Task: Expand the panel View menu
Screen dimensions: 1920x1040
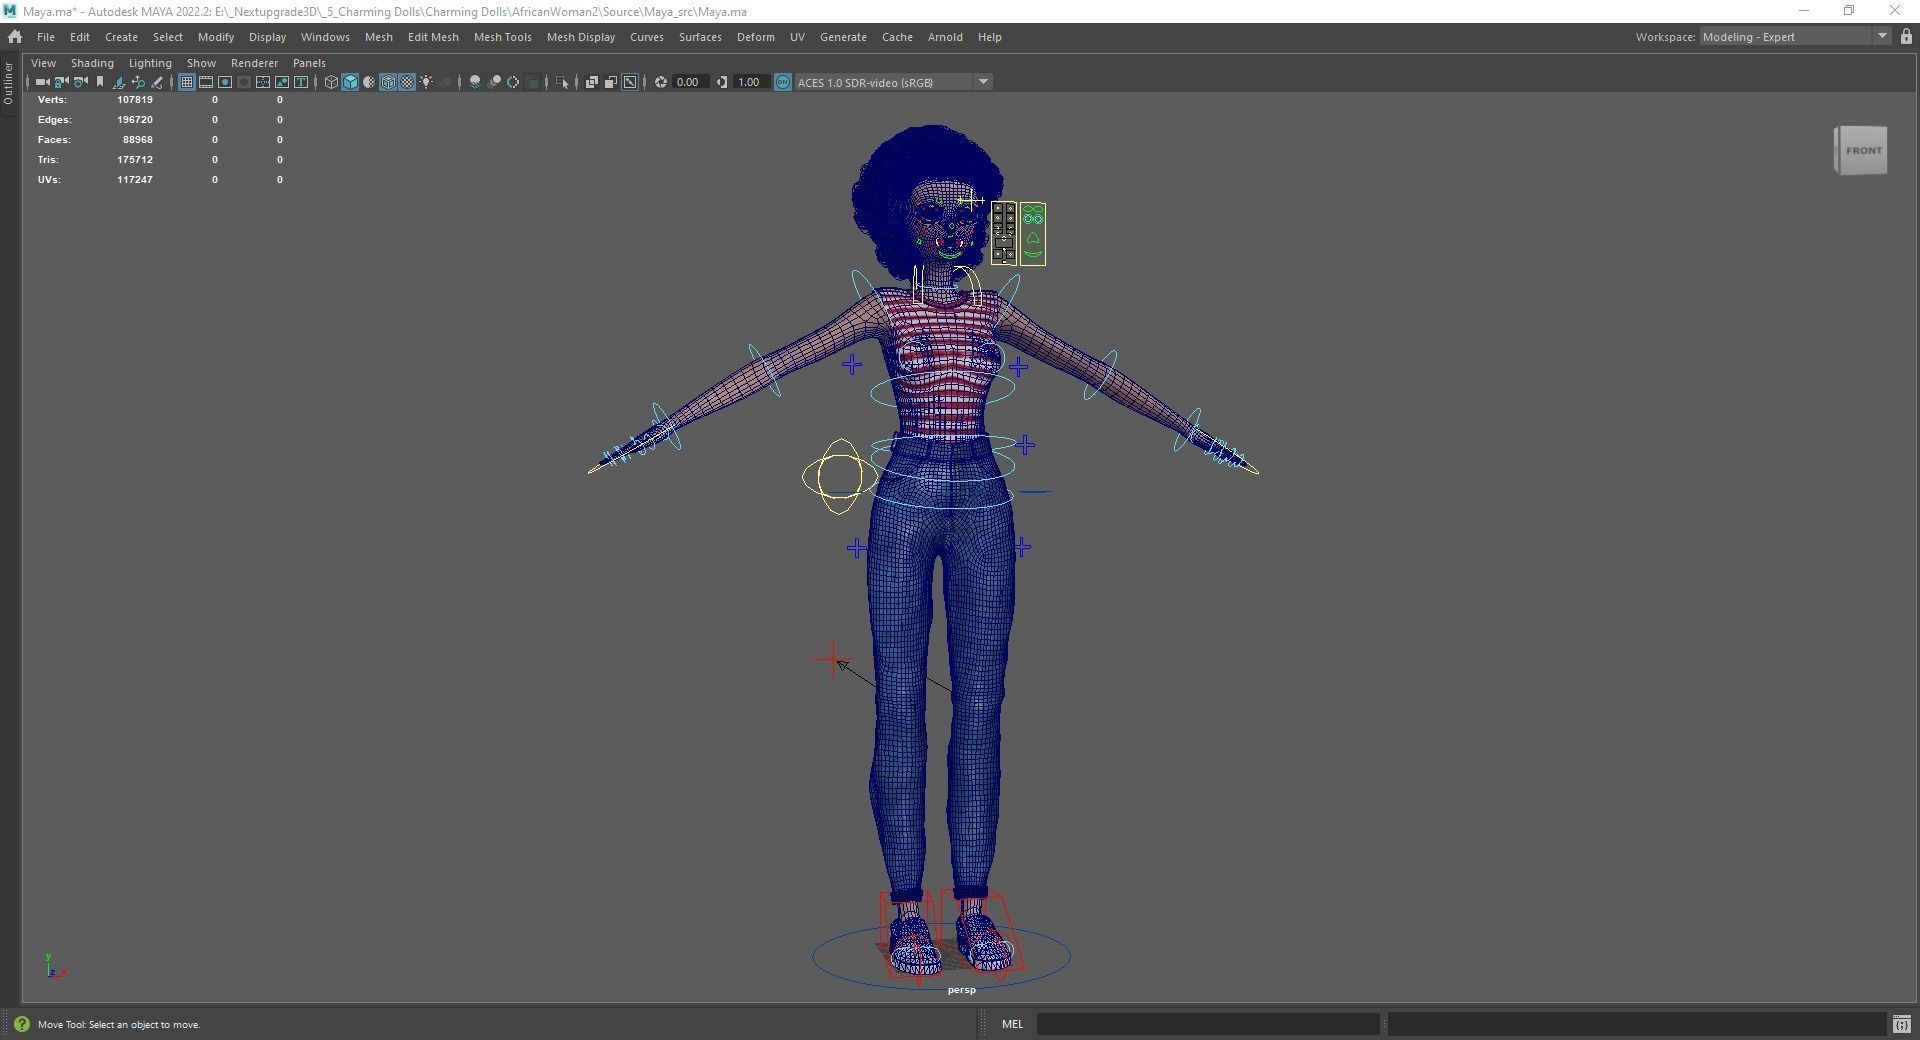Action: tap(43, 63)
